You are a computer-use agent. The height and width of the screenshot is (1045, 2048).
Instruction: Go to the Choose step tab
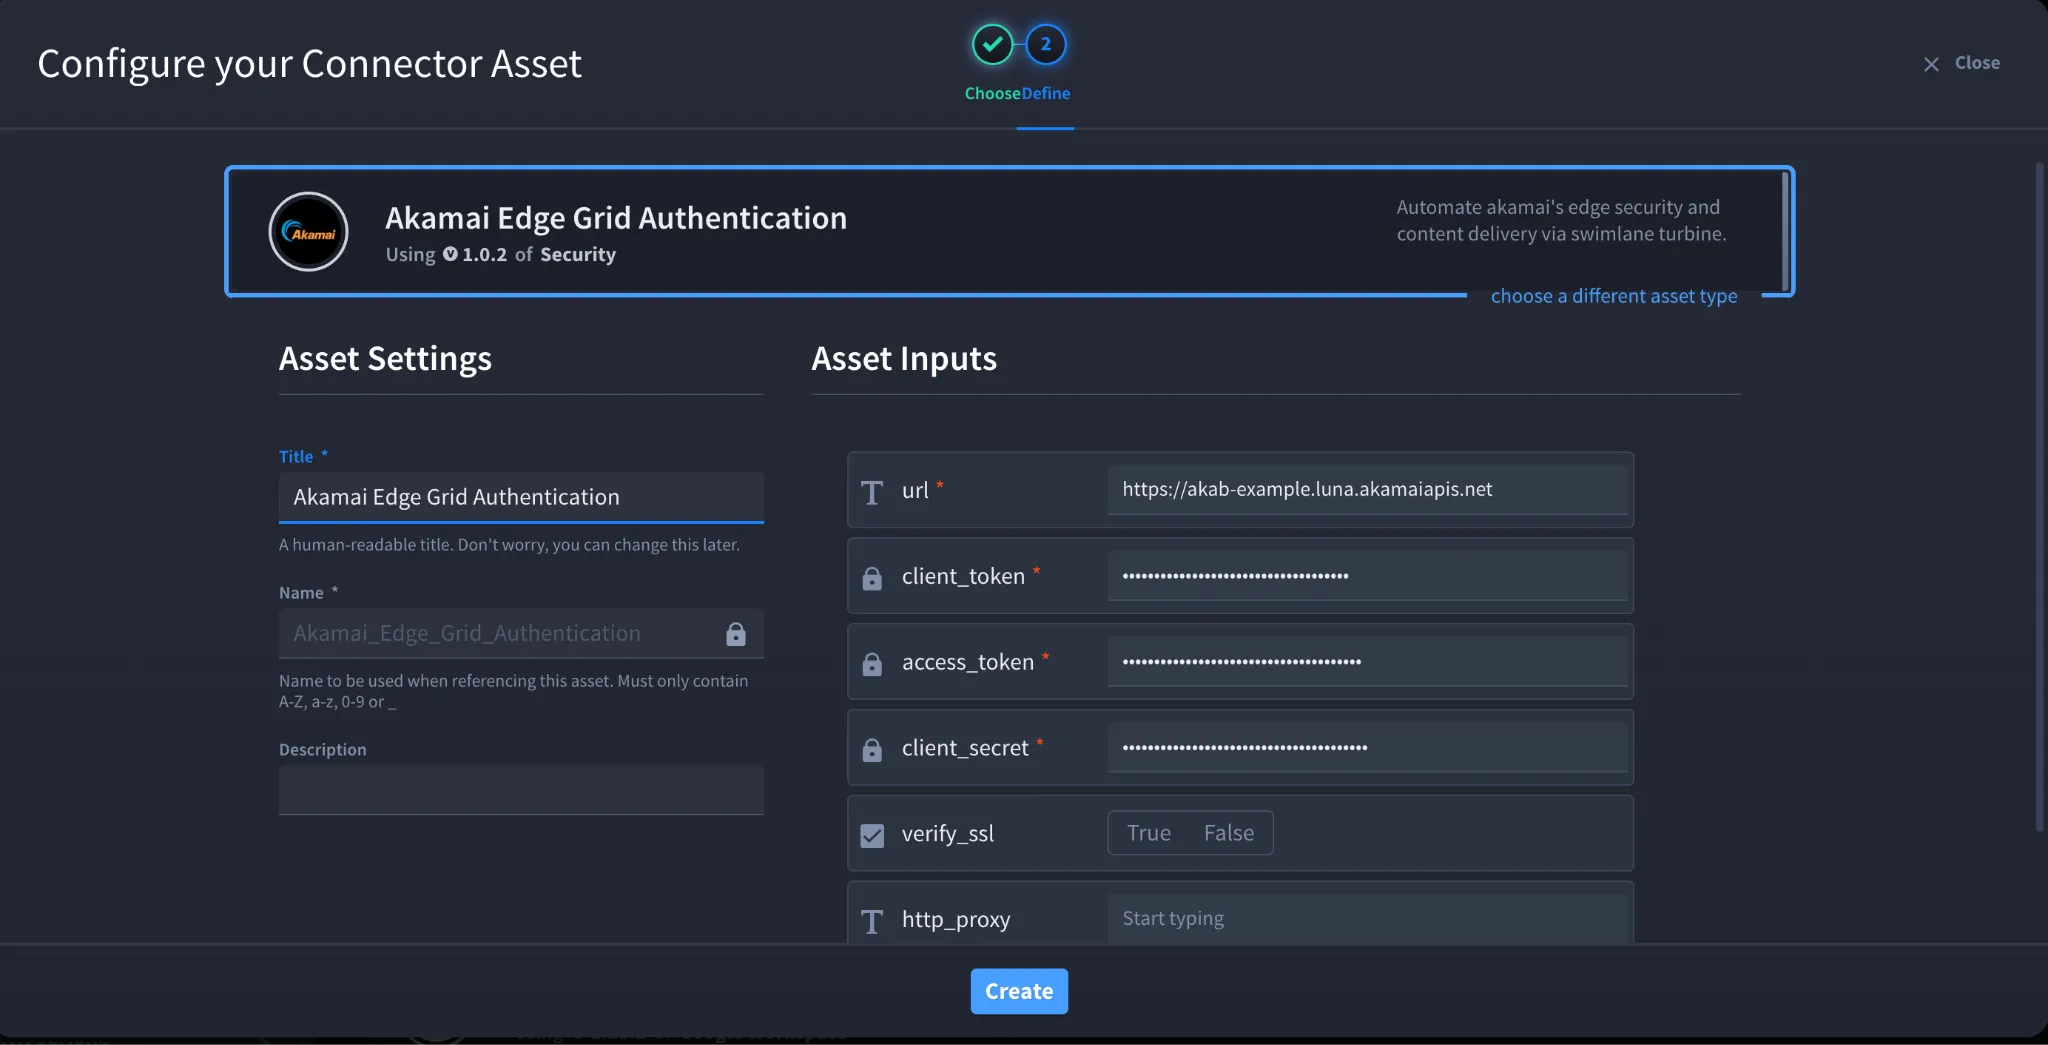tap(992, 93)
